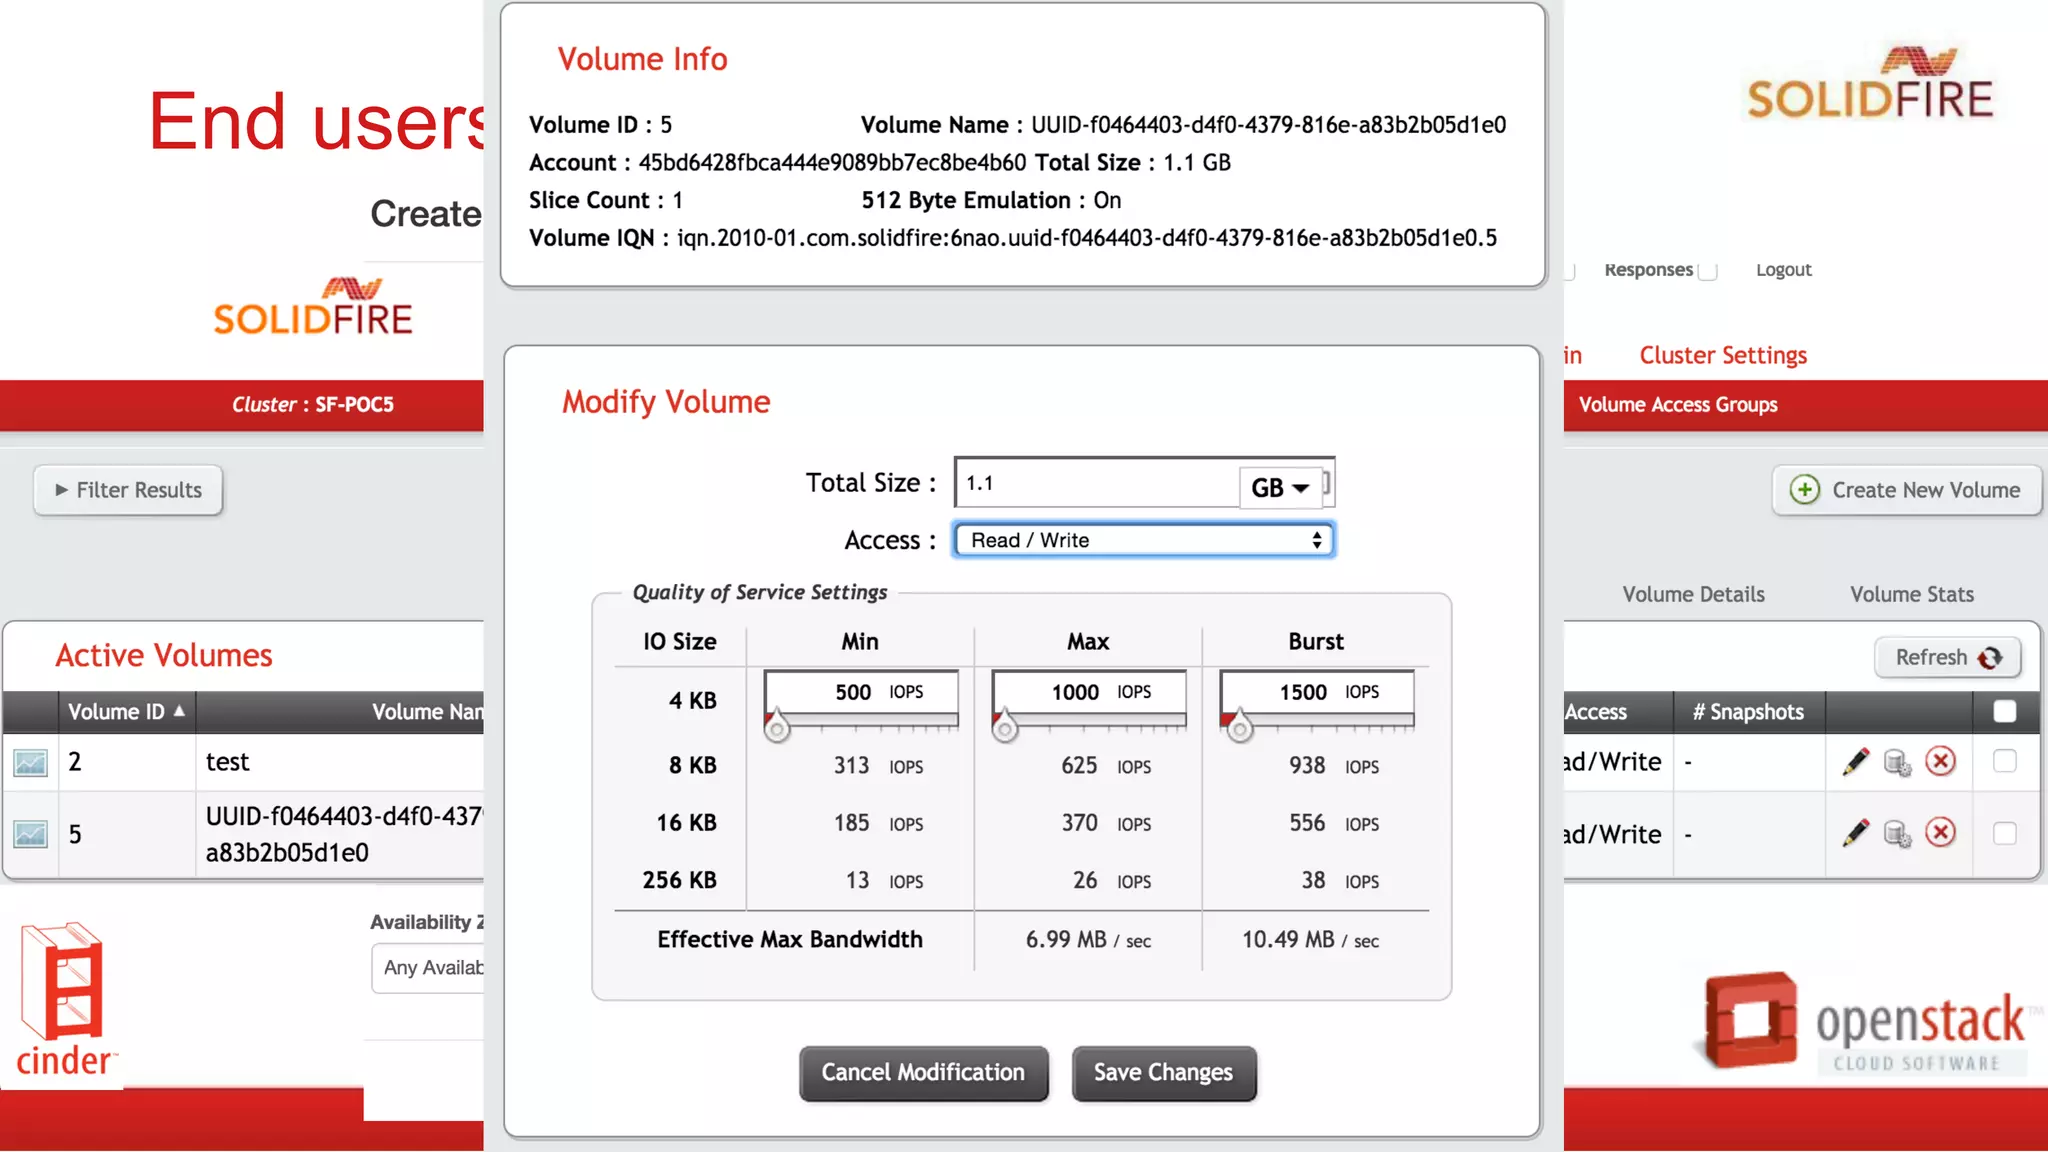
Task: Open the GB size unit dropdown
Action: tap(1279, 487)
